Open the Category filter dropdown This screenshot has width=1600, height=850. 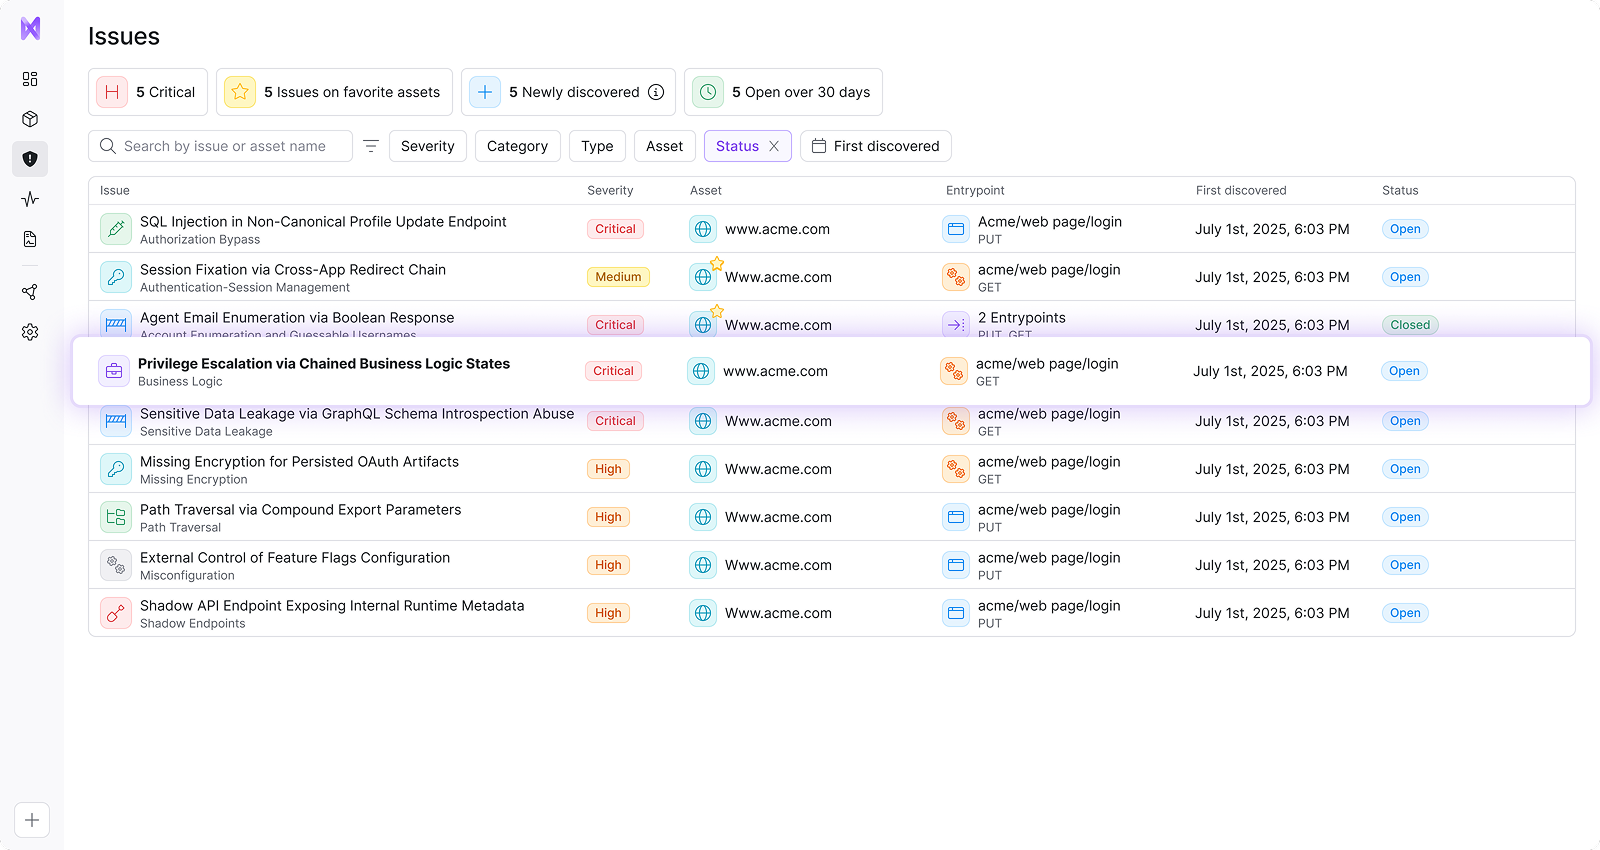tap(517, 146)
